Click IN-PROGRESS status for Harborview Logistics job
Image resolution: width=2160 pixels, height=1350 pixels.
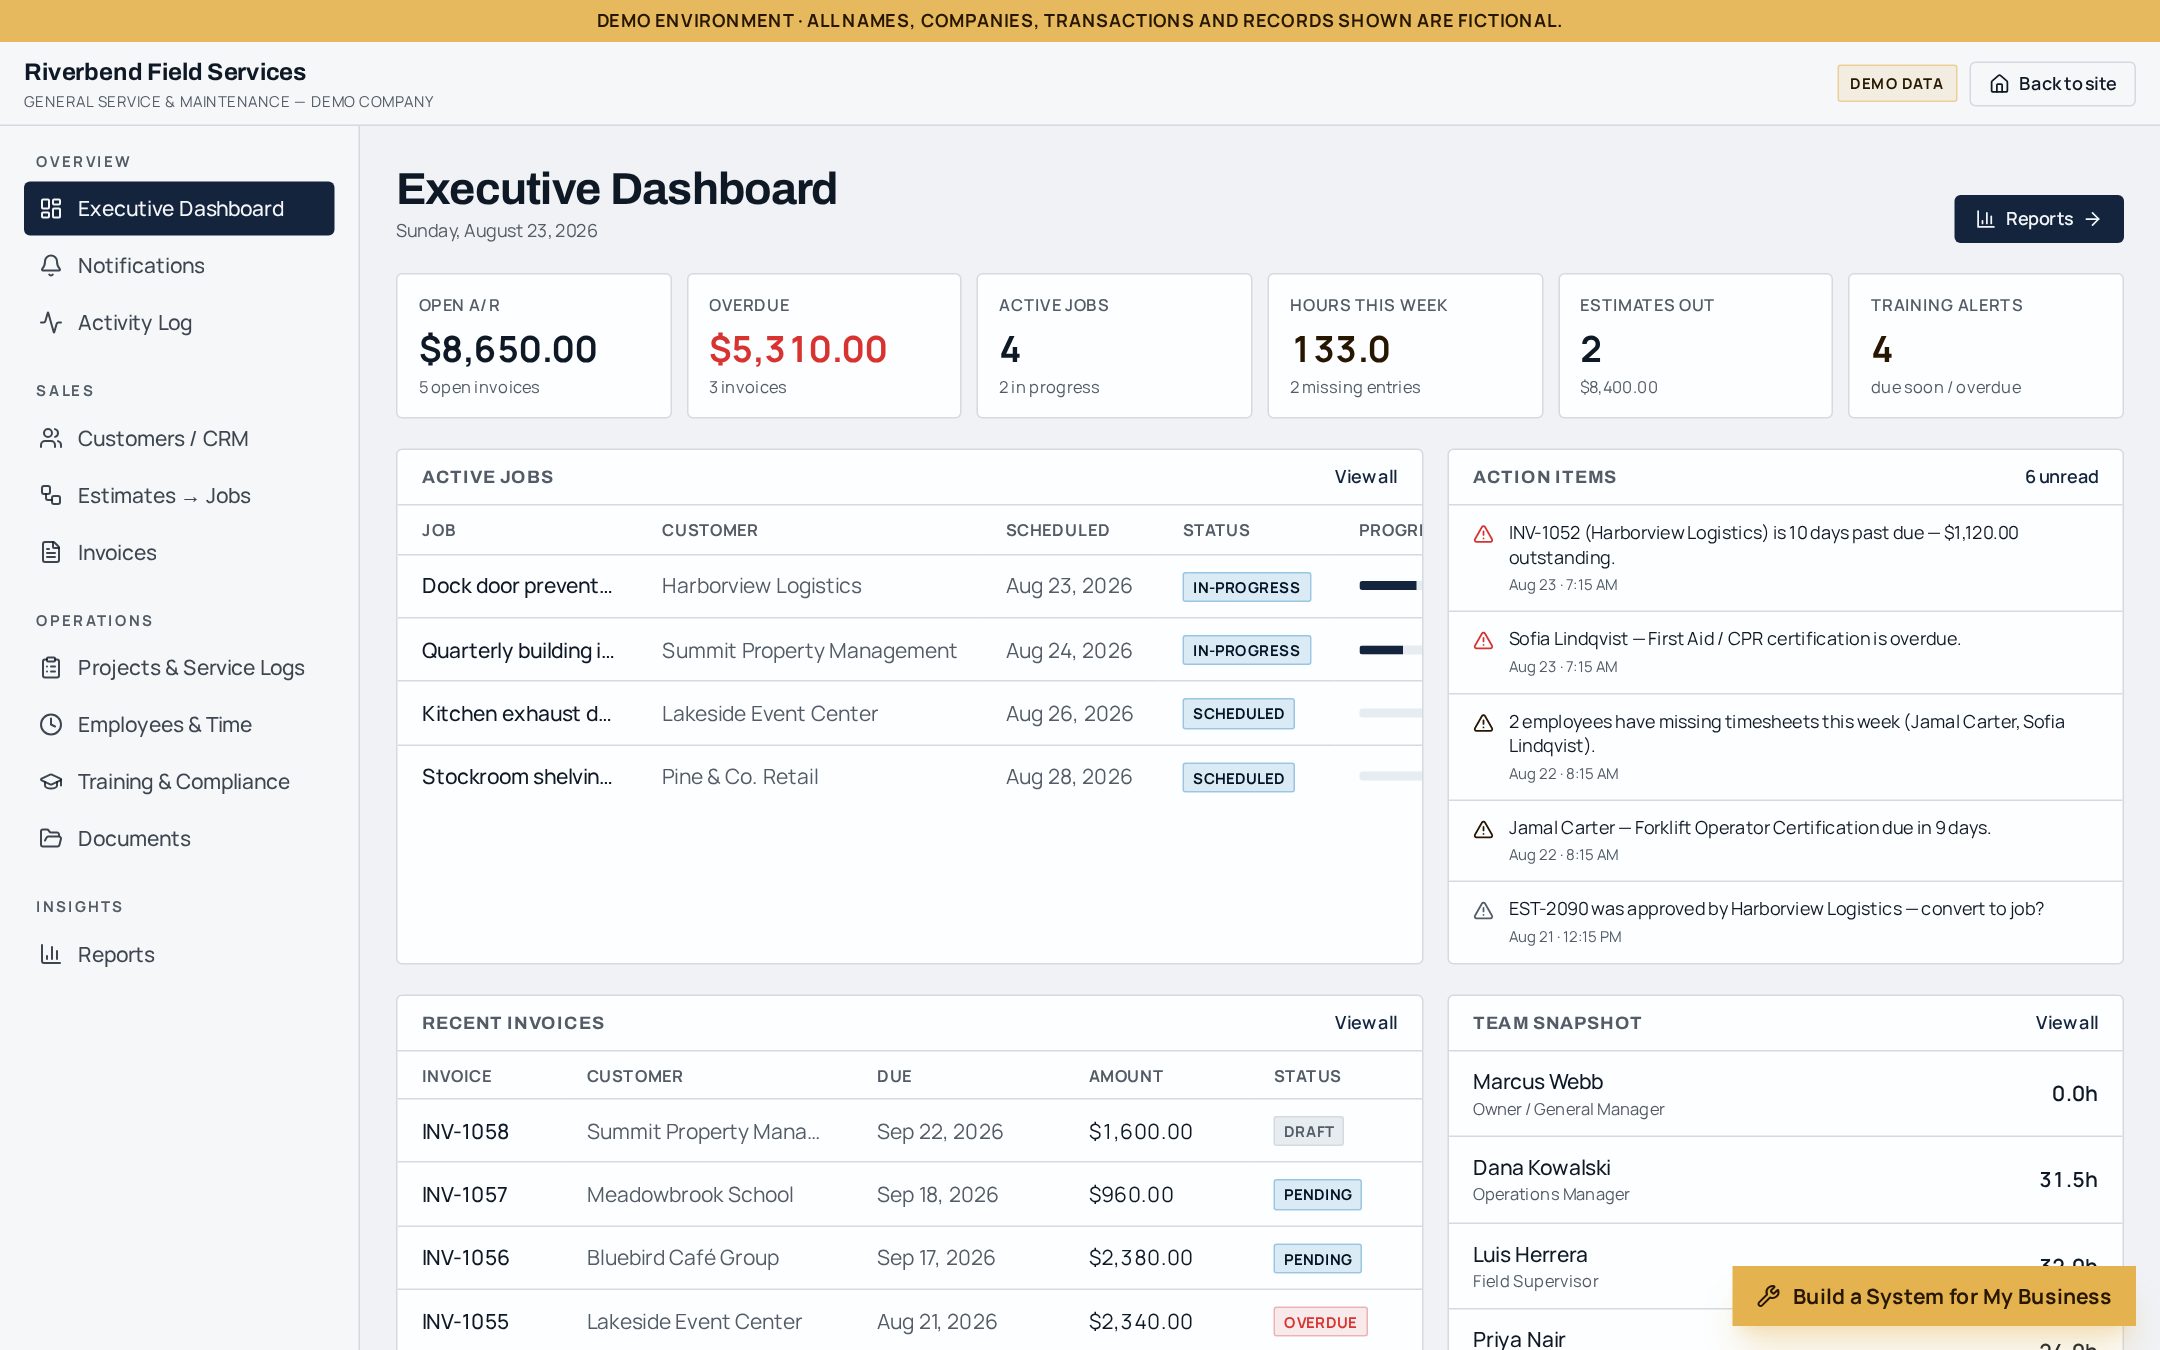[x=1246, y=587]
